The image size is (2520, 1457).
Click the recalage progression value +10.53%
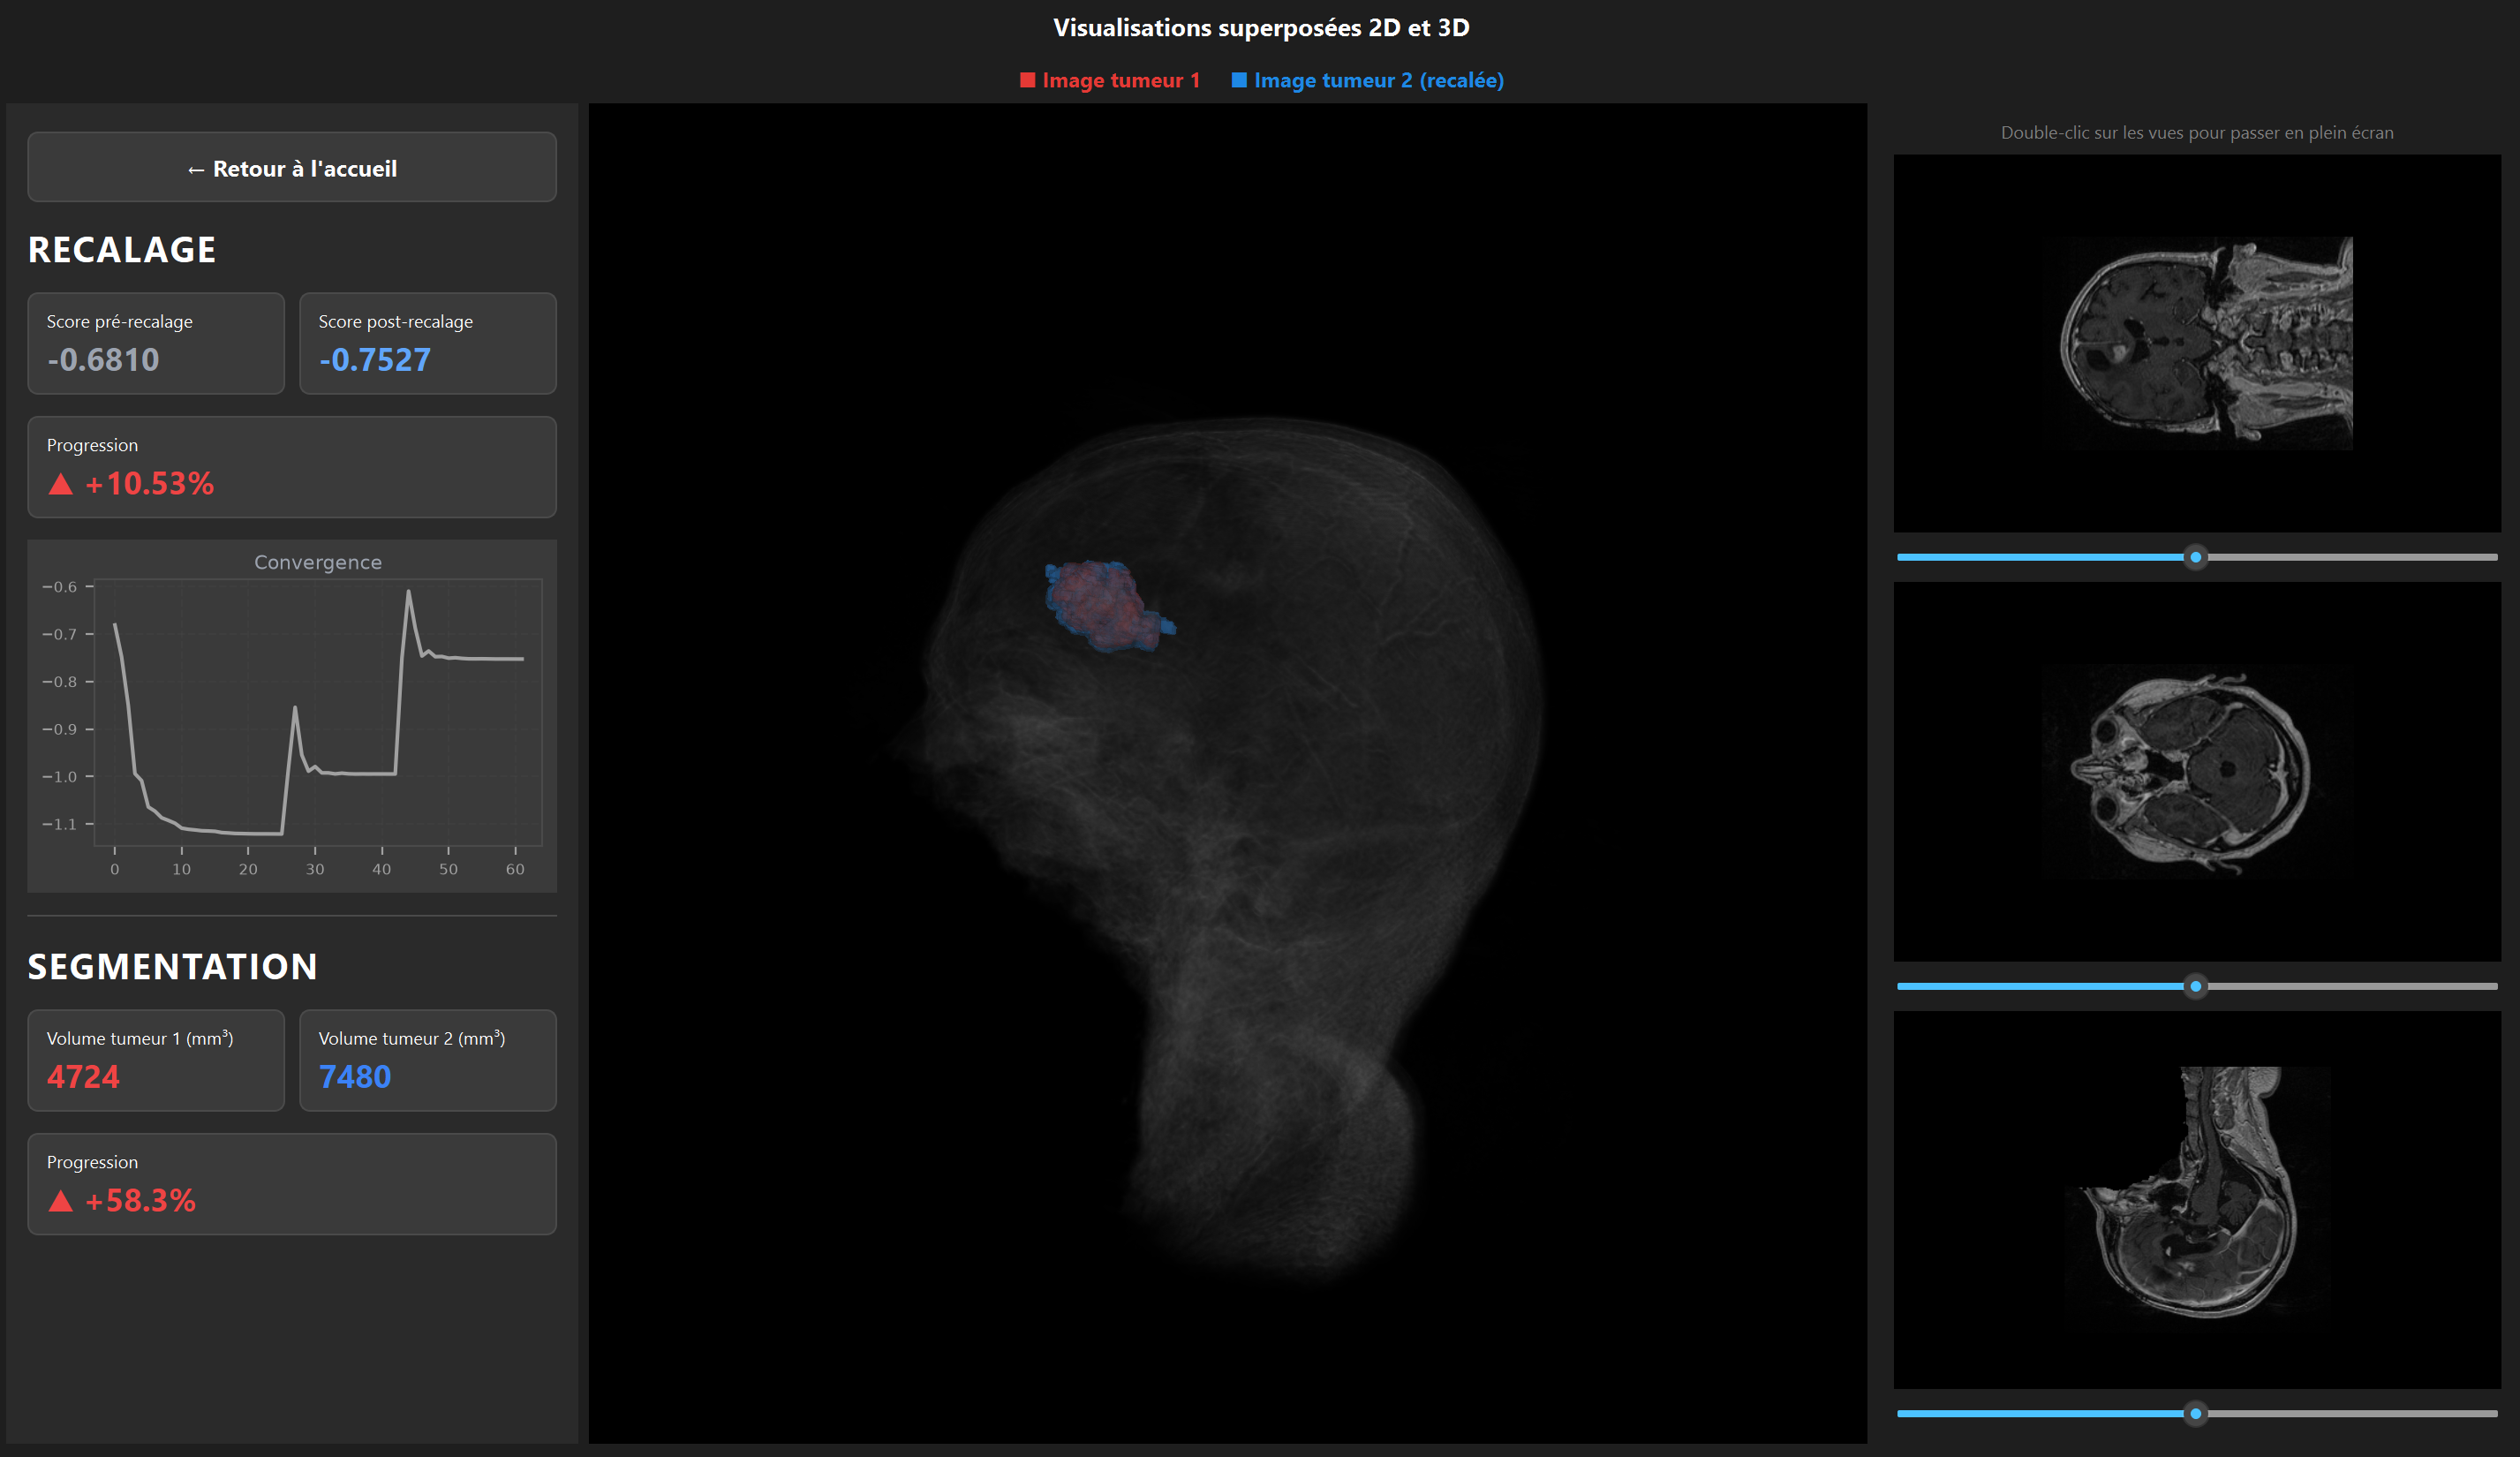click(149, 484)
